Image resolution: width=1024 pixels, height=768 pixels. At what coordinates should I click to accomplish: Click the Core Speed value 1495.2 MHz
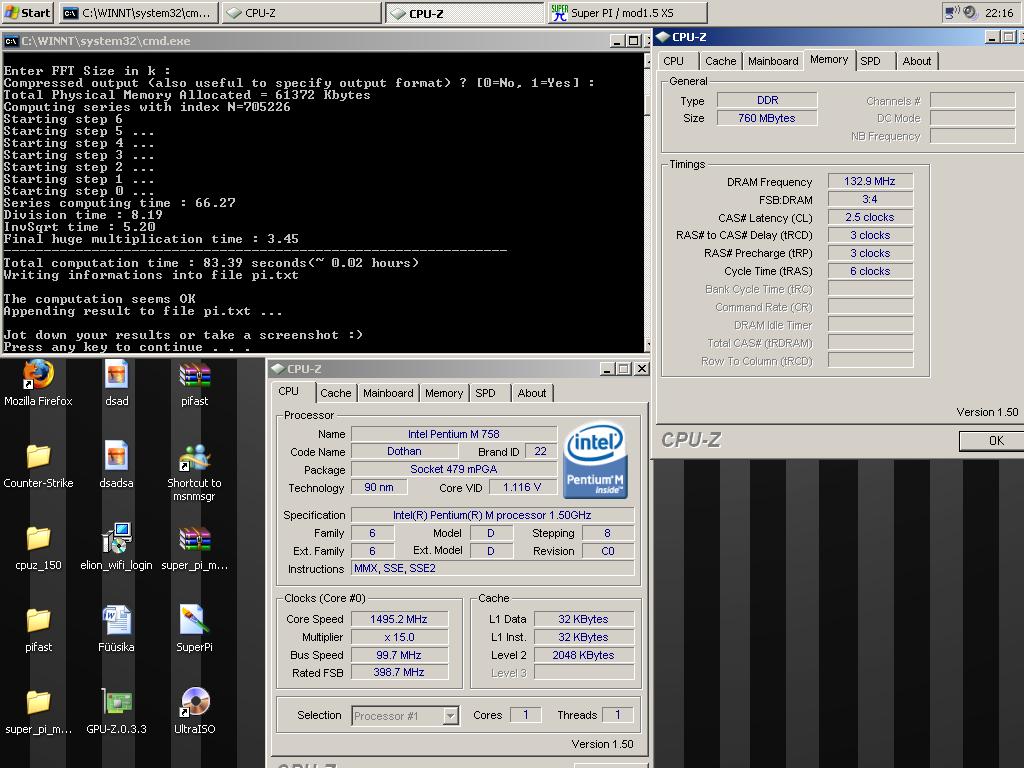pyautogui.click(x=399, y=619)
